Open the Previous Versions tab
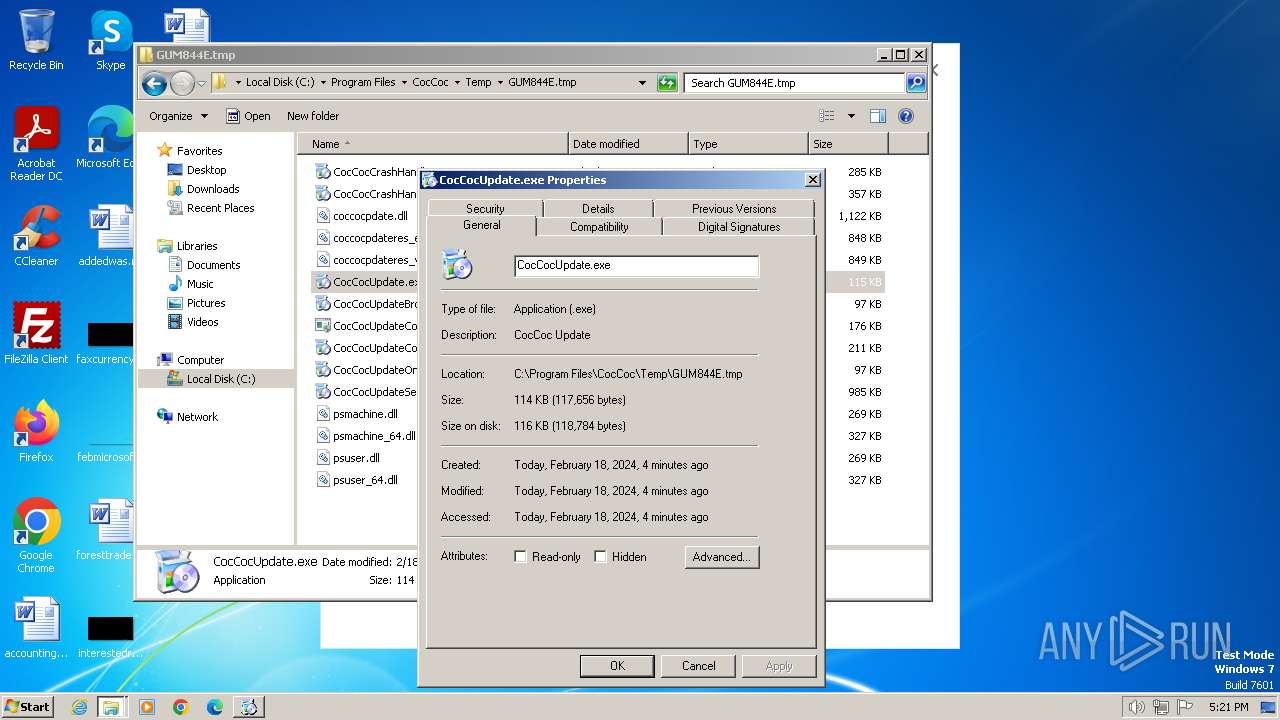The height and width of the screenshot is (720, 1280). tap(734, 209)
